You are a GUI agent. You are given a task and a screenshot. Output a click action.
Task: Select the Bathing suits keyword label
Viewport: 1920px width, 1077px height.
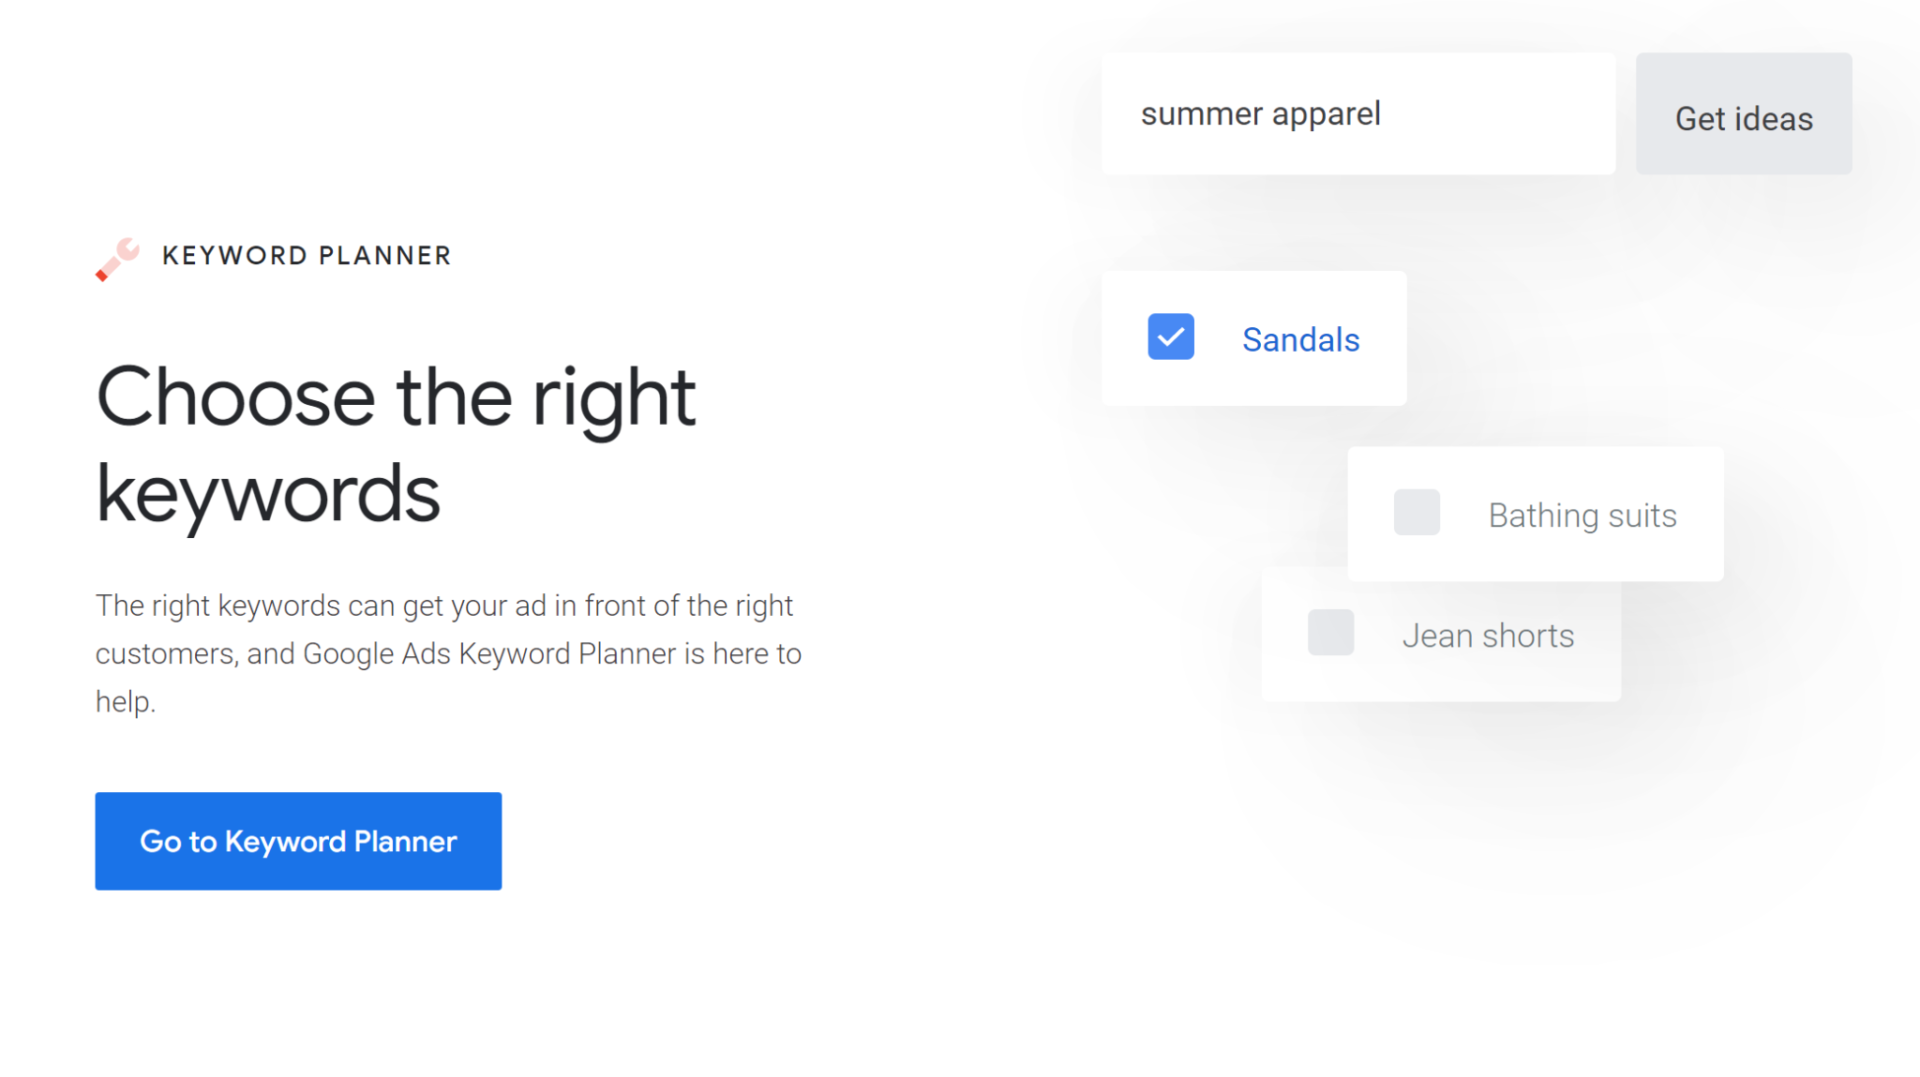(1582, 516)
